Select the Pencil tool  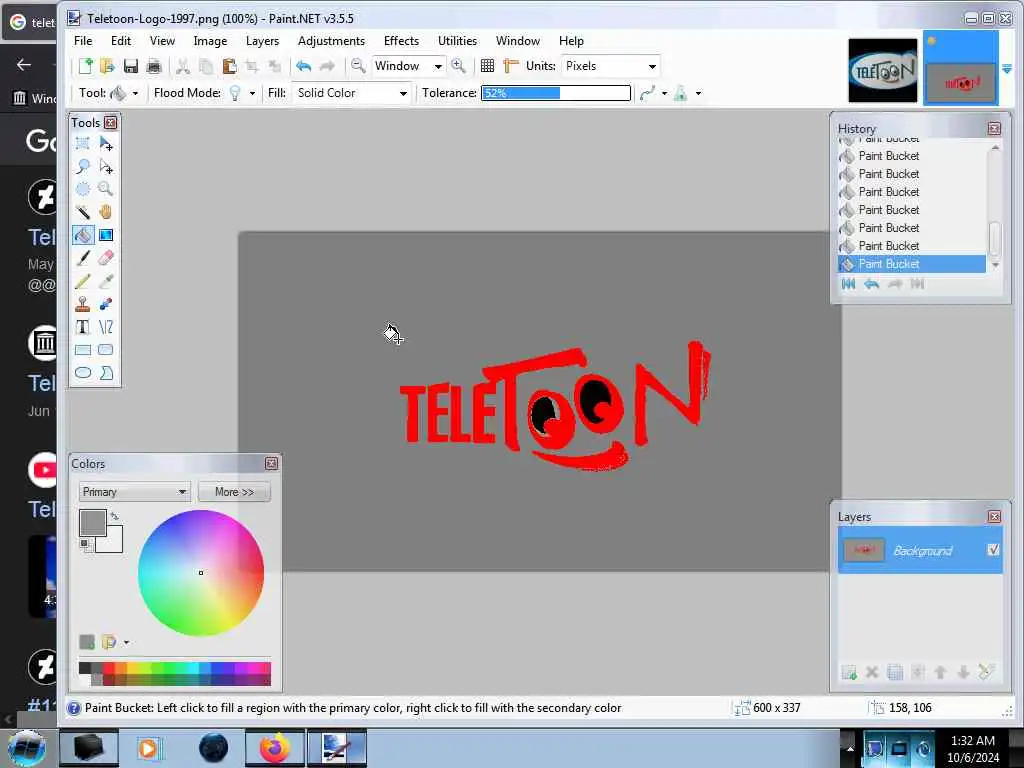click(83, 281)
